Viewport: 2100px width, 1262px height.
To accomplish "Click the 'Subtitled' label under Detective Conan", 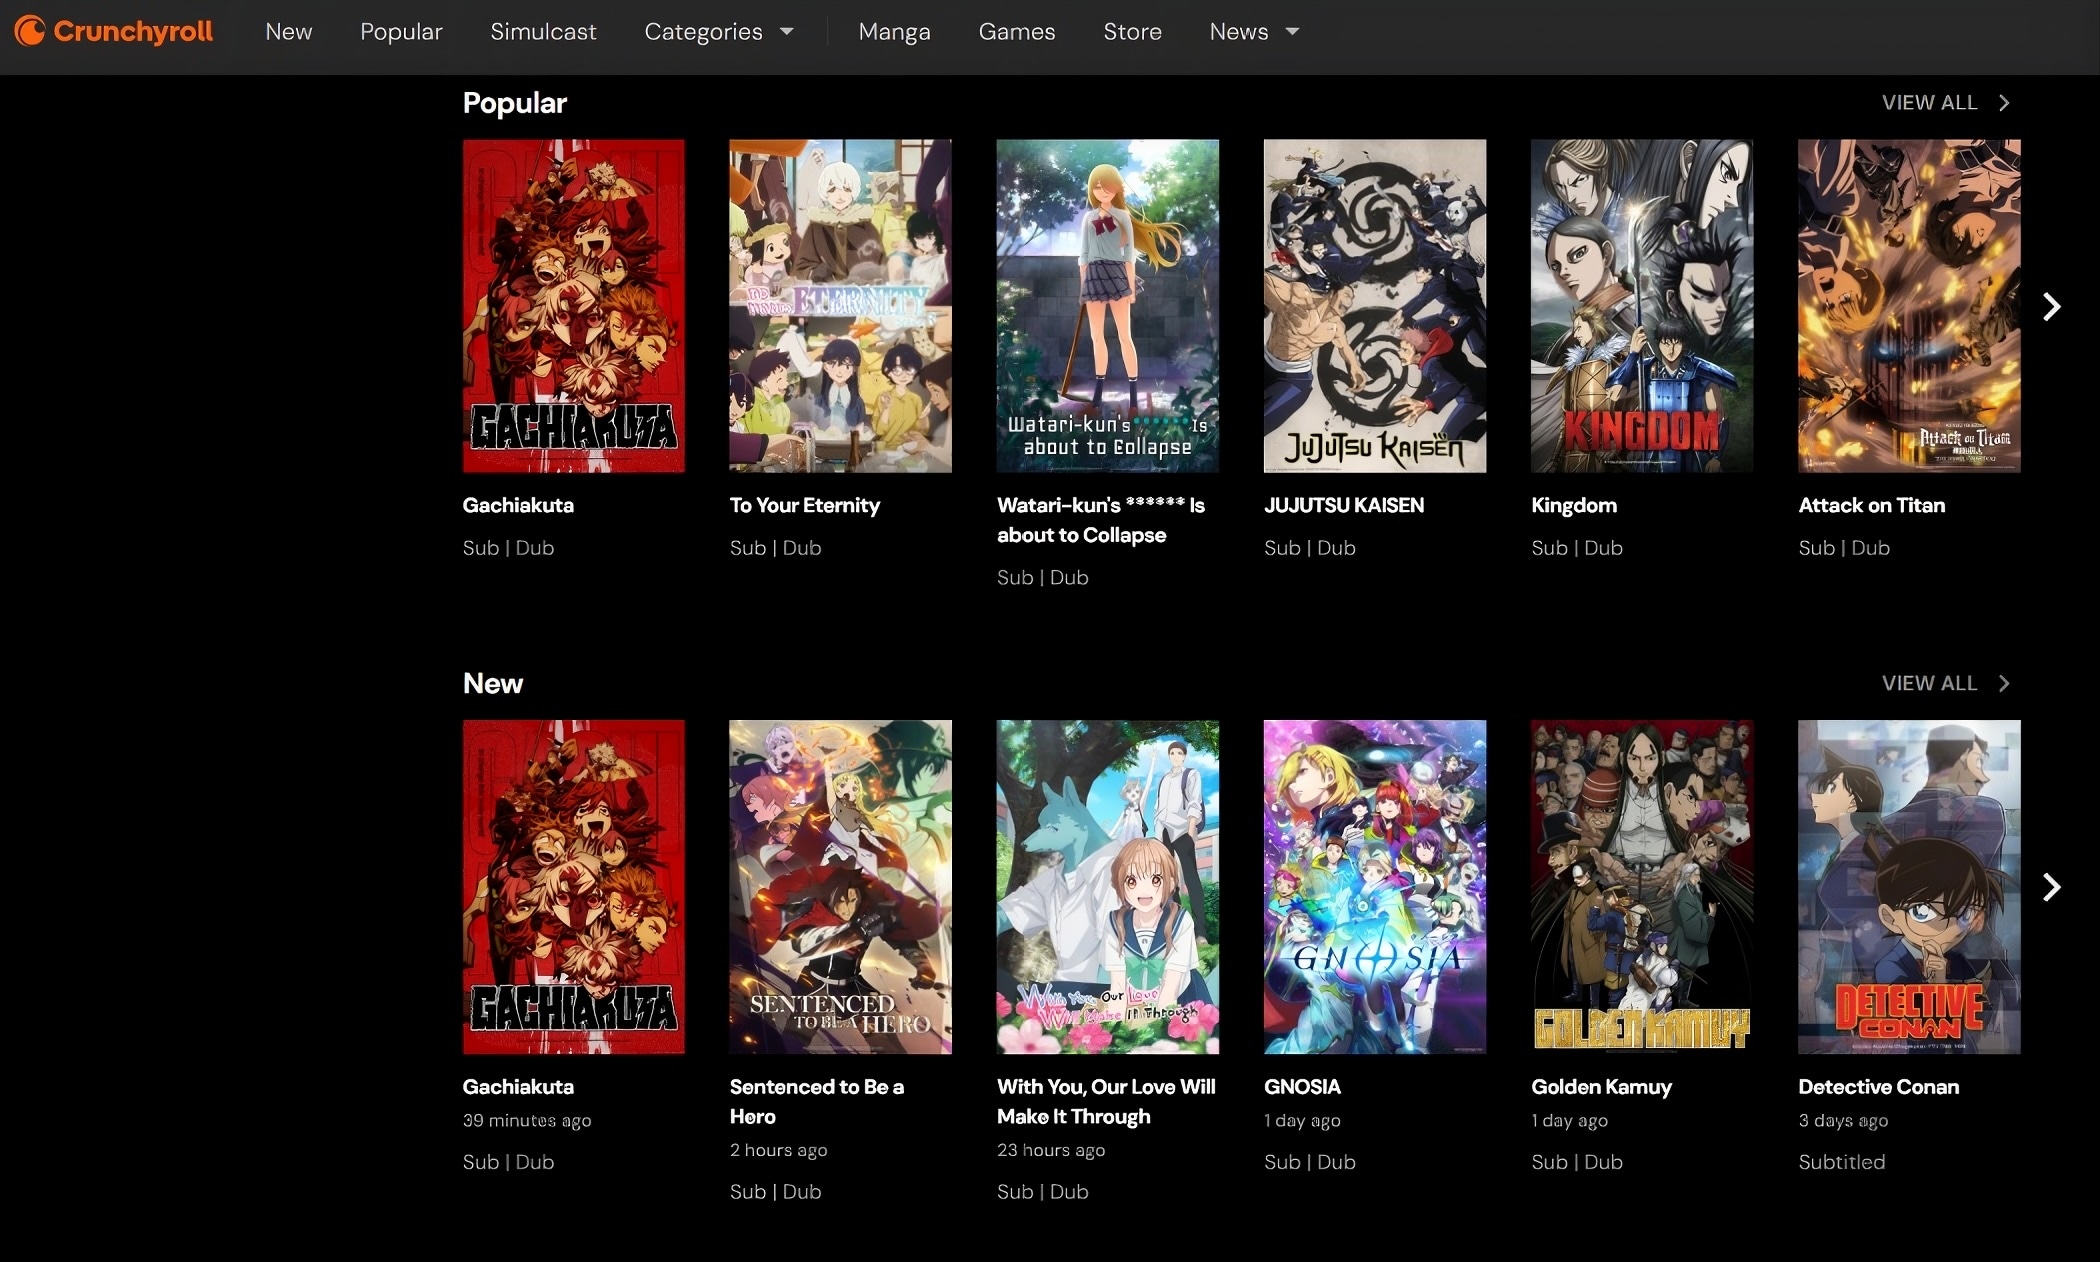I will coord(1842,1162).
